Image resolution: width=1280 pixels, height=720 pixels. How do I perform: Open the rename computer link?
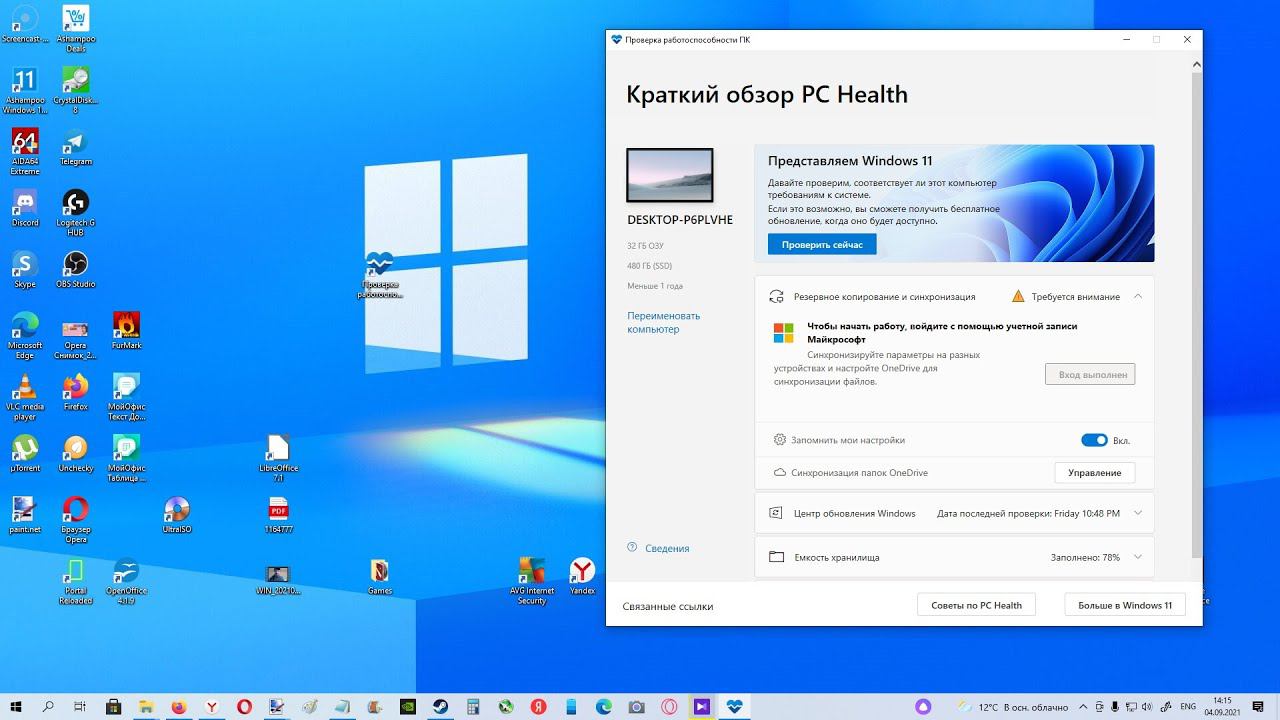tap(664, 322)
